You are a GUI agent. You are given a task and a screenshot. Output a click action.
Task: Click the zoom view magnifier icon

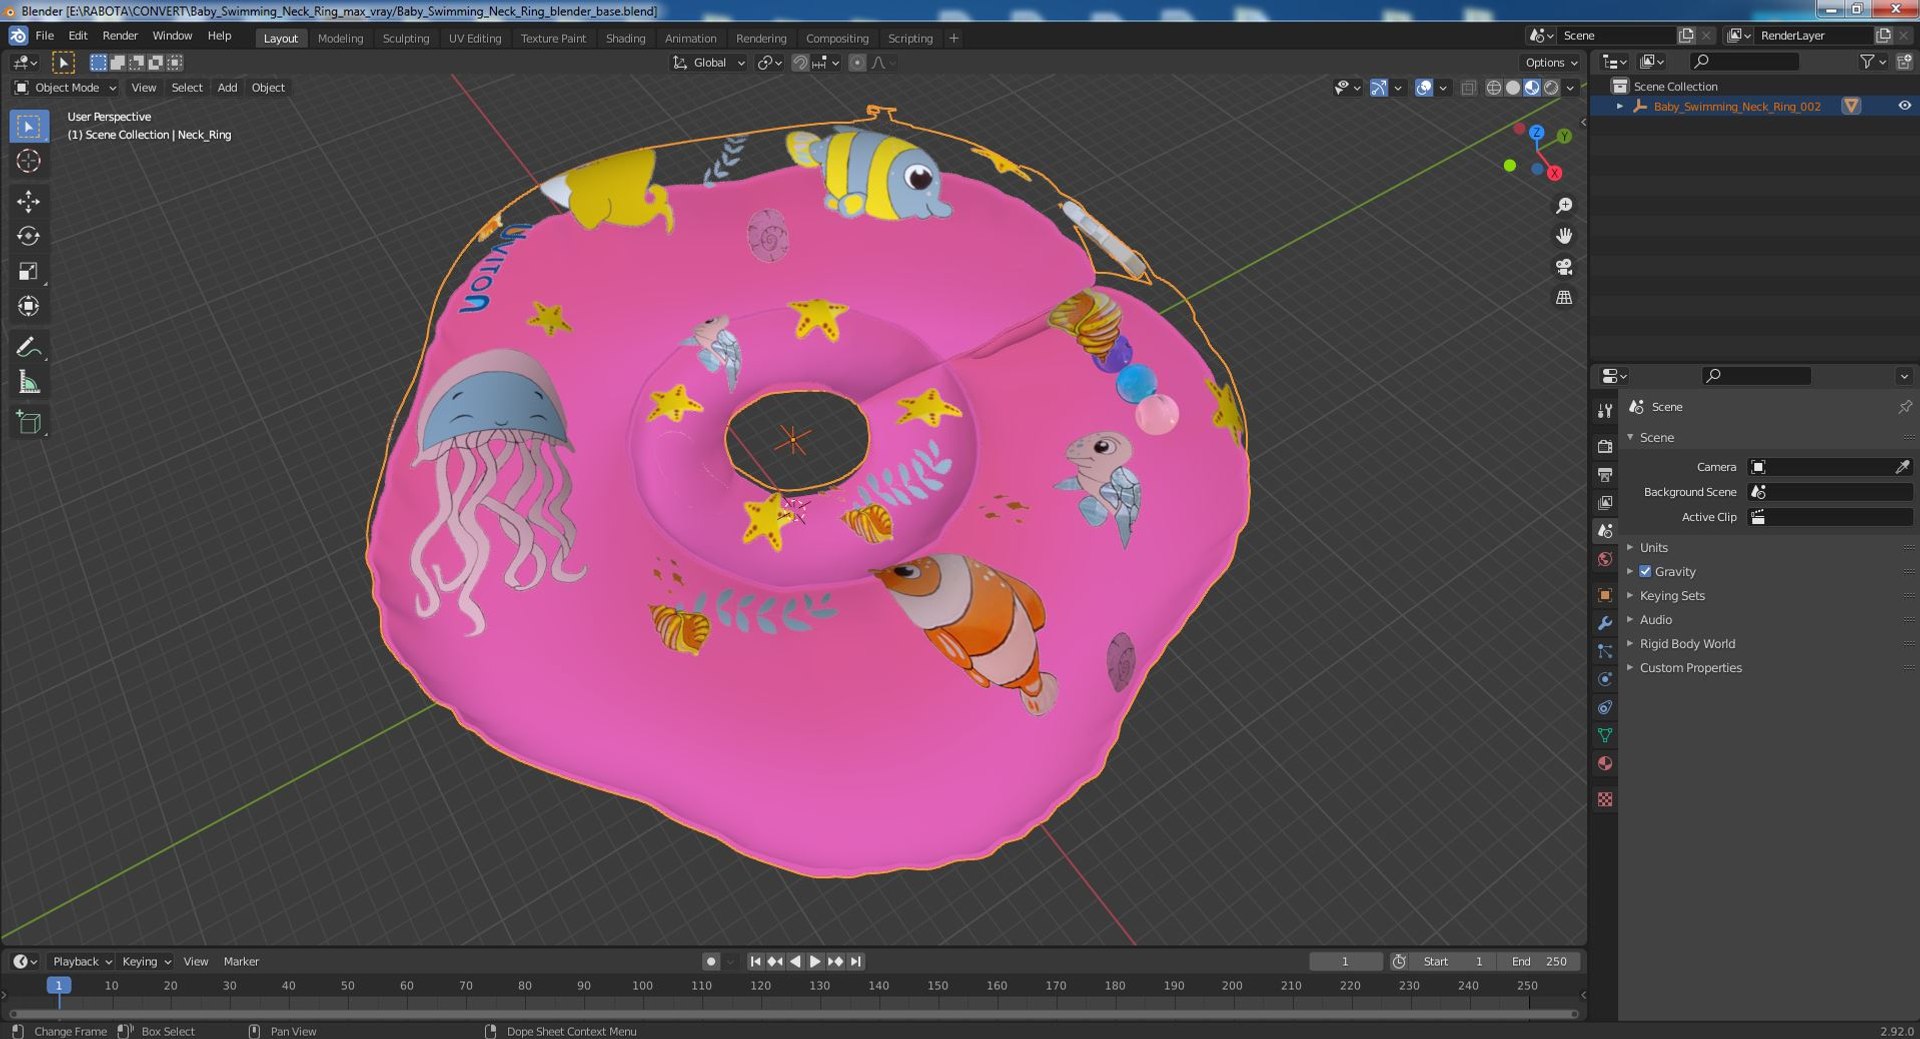tap(1564, 206)
